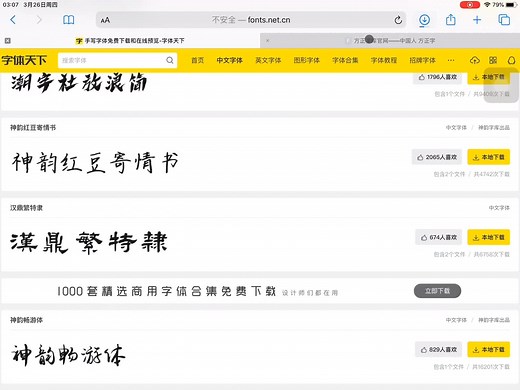
Task: Open the 汉鼎繁特隶 title link
Action: point(26,208)
